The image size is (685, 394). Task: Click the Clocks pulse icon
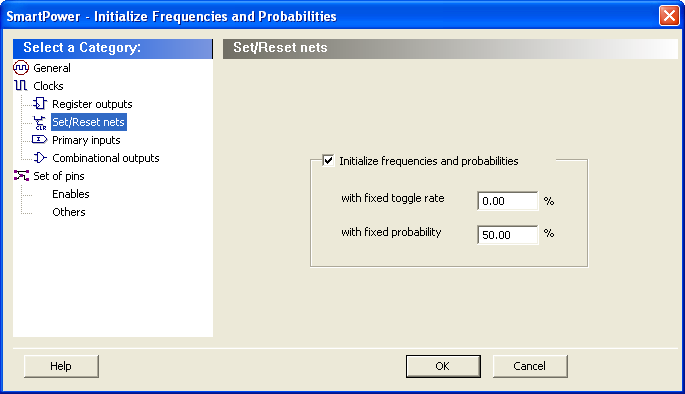click(21, 86)
